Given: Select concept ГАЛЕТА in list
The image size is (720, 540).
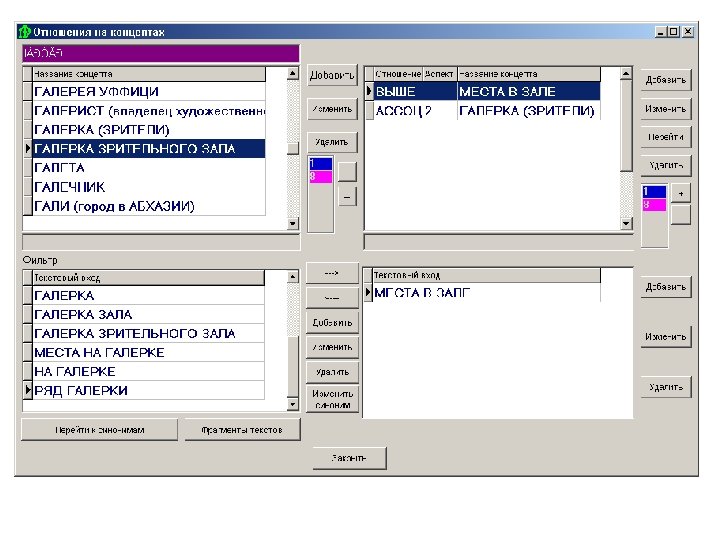Looking at the screenshot, I should [149, 168].
